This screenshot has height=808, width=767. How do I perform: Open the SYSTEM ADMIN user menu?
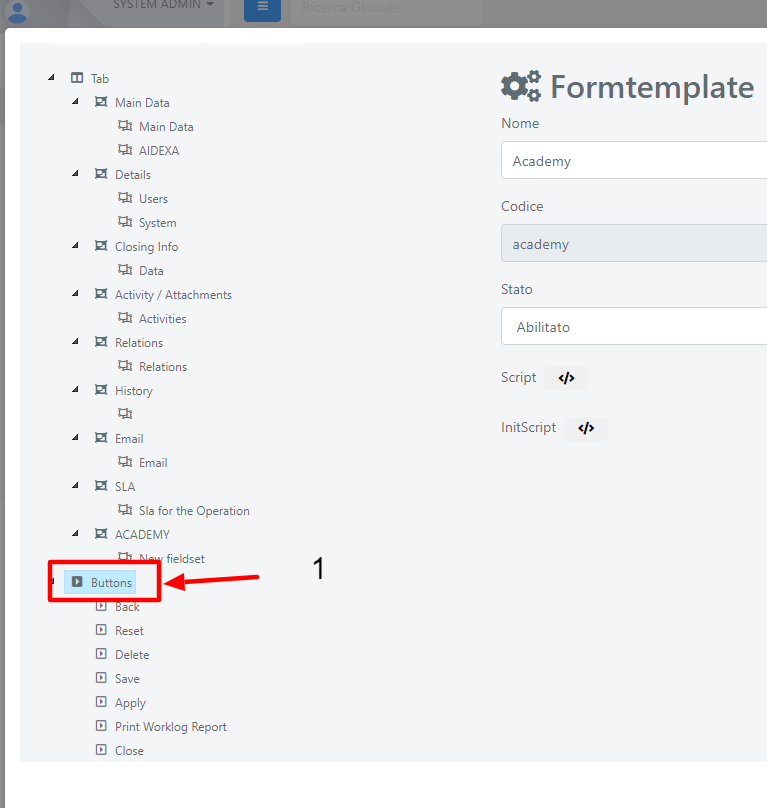(x=163, y=5)
